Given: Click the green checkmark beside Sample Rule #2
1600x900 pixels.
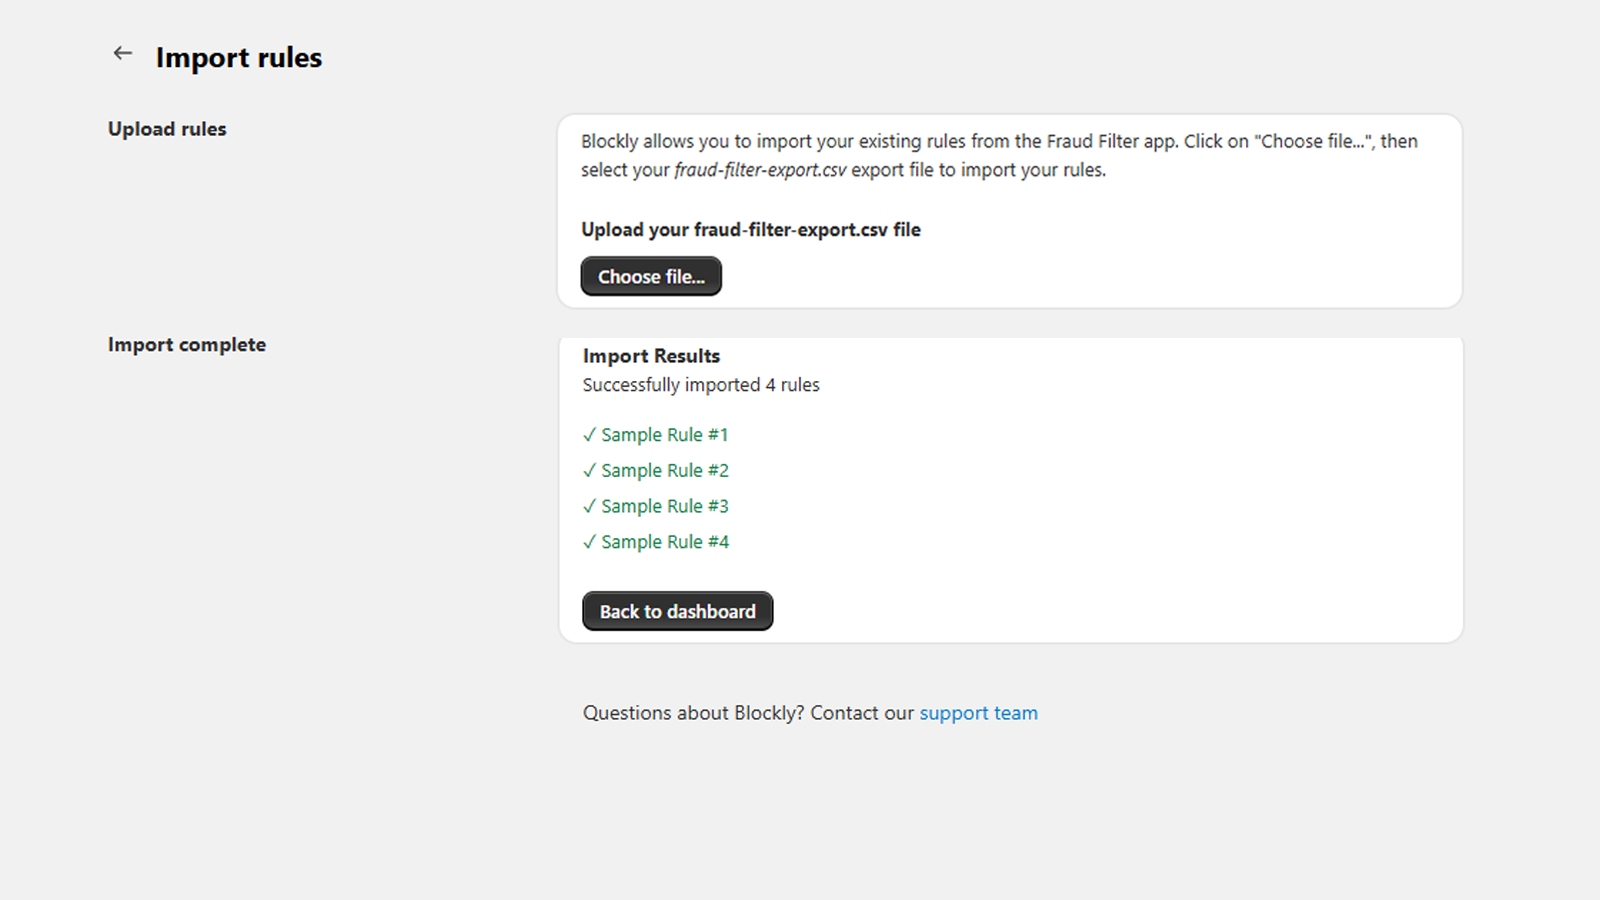Looking at the screenshot, I should (x=589, y=470).
